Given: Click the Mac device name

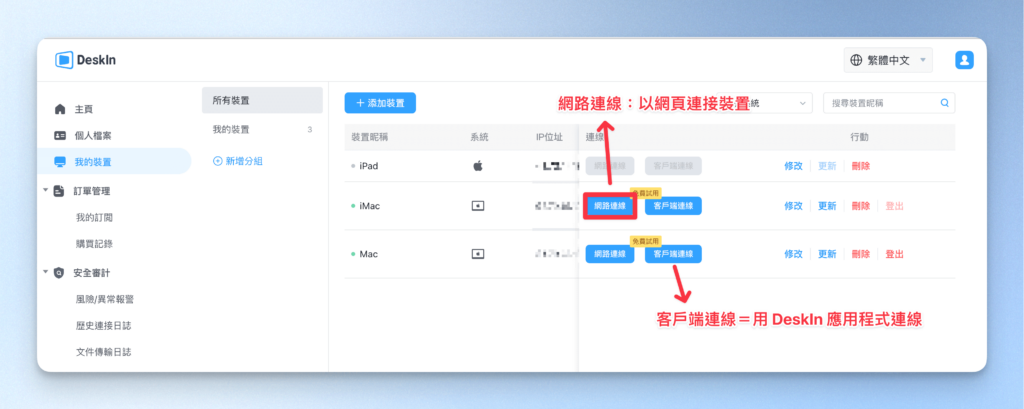Looking at the screenshot, I should point(368,254).
